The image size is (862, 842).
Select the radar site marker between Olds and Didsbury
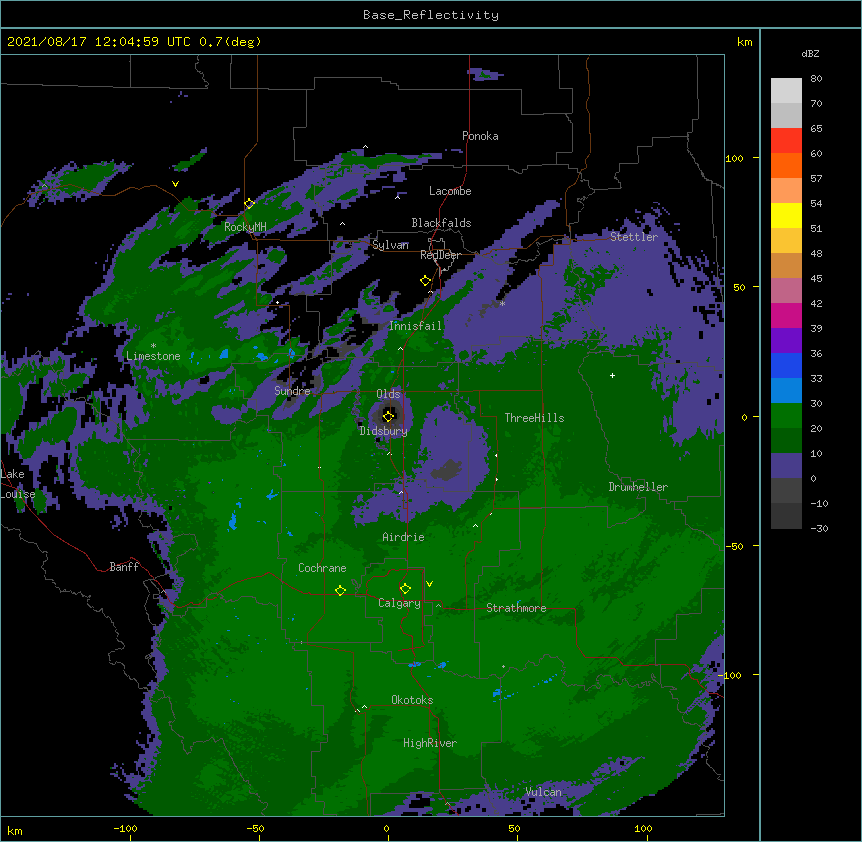[389, 416]
